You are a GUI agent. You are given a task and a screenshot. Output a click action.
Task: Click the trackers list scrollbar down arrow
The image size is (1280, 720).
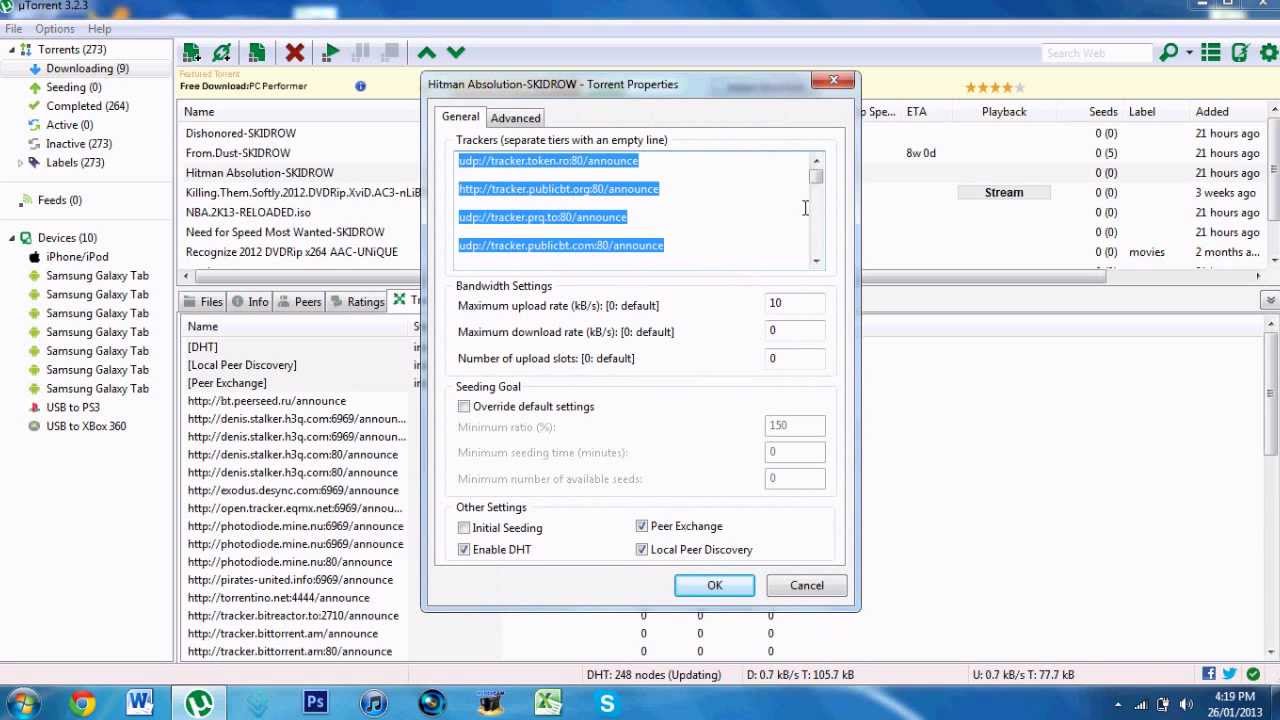(817, 261)
